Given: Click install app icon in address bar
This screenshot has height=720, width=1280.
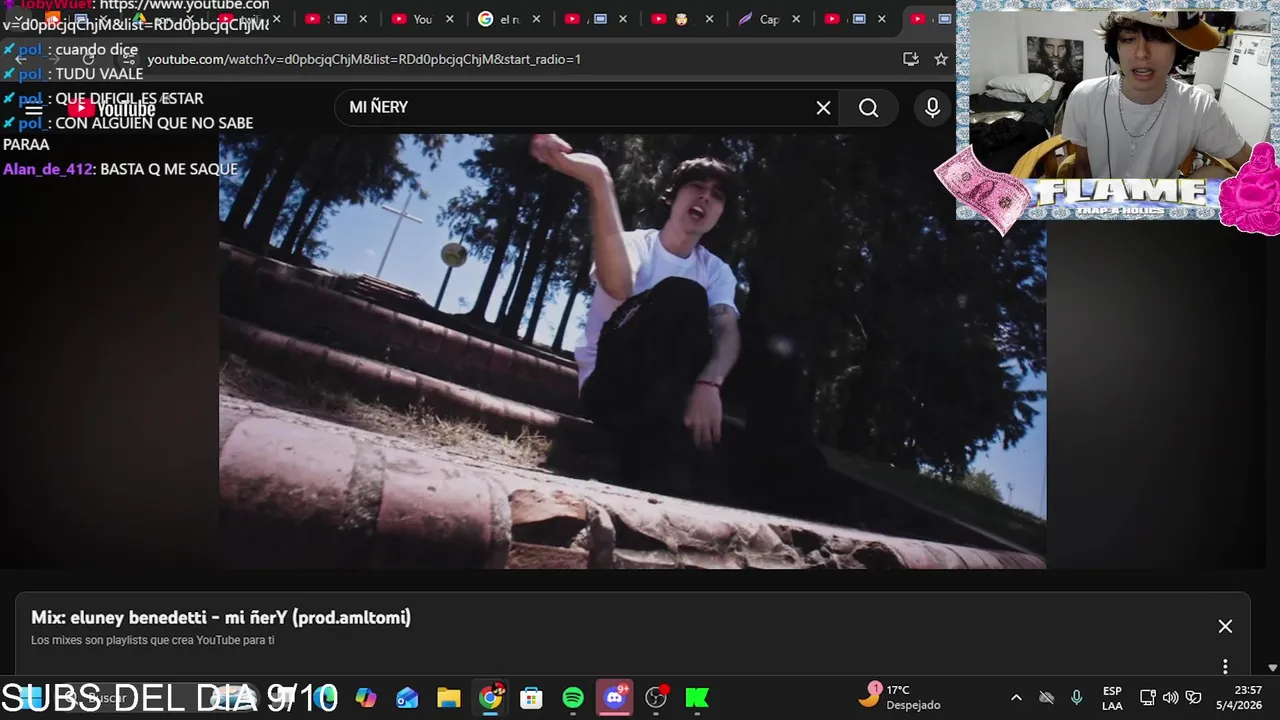Looking at the screenshot, I should [910, 59].
